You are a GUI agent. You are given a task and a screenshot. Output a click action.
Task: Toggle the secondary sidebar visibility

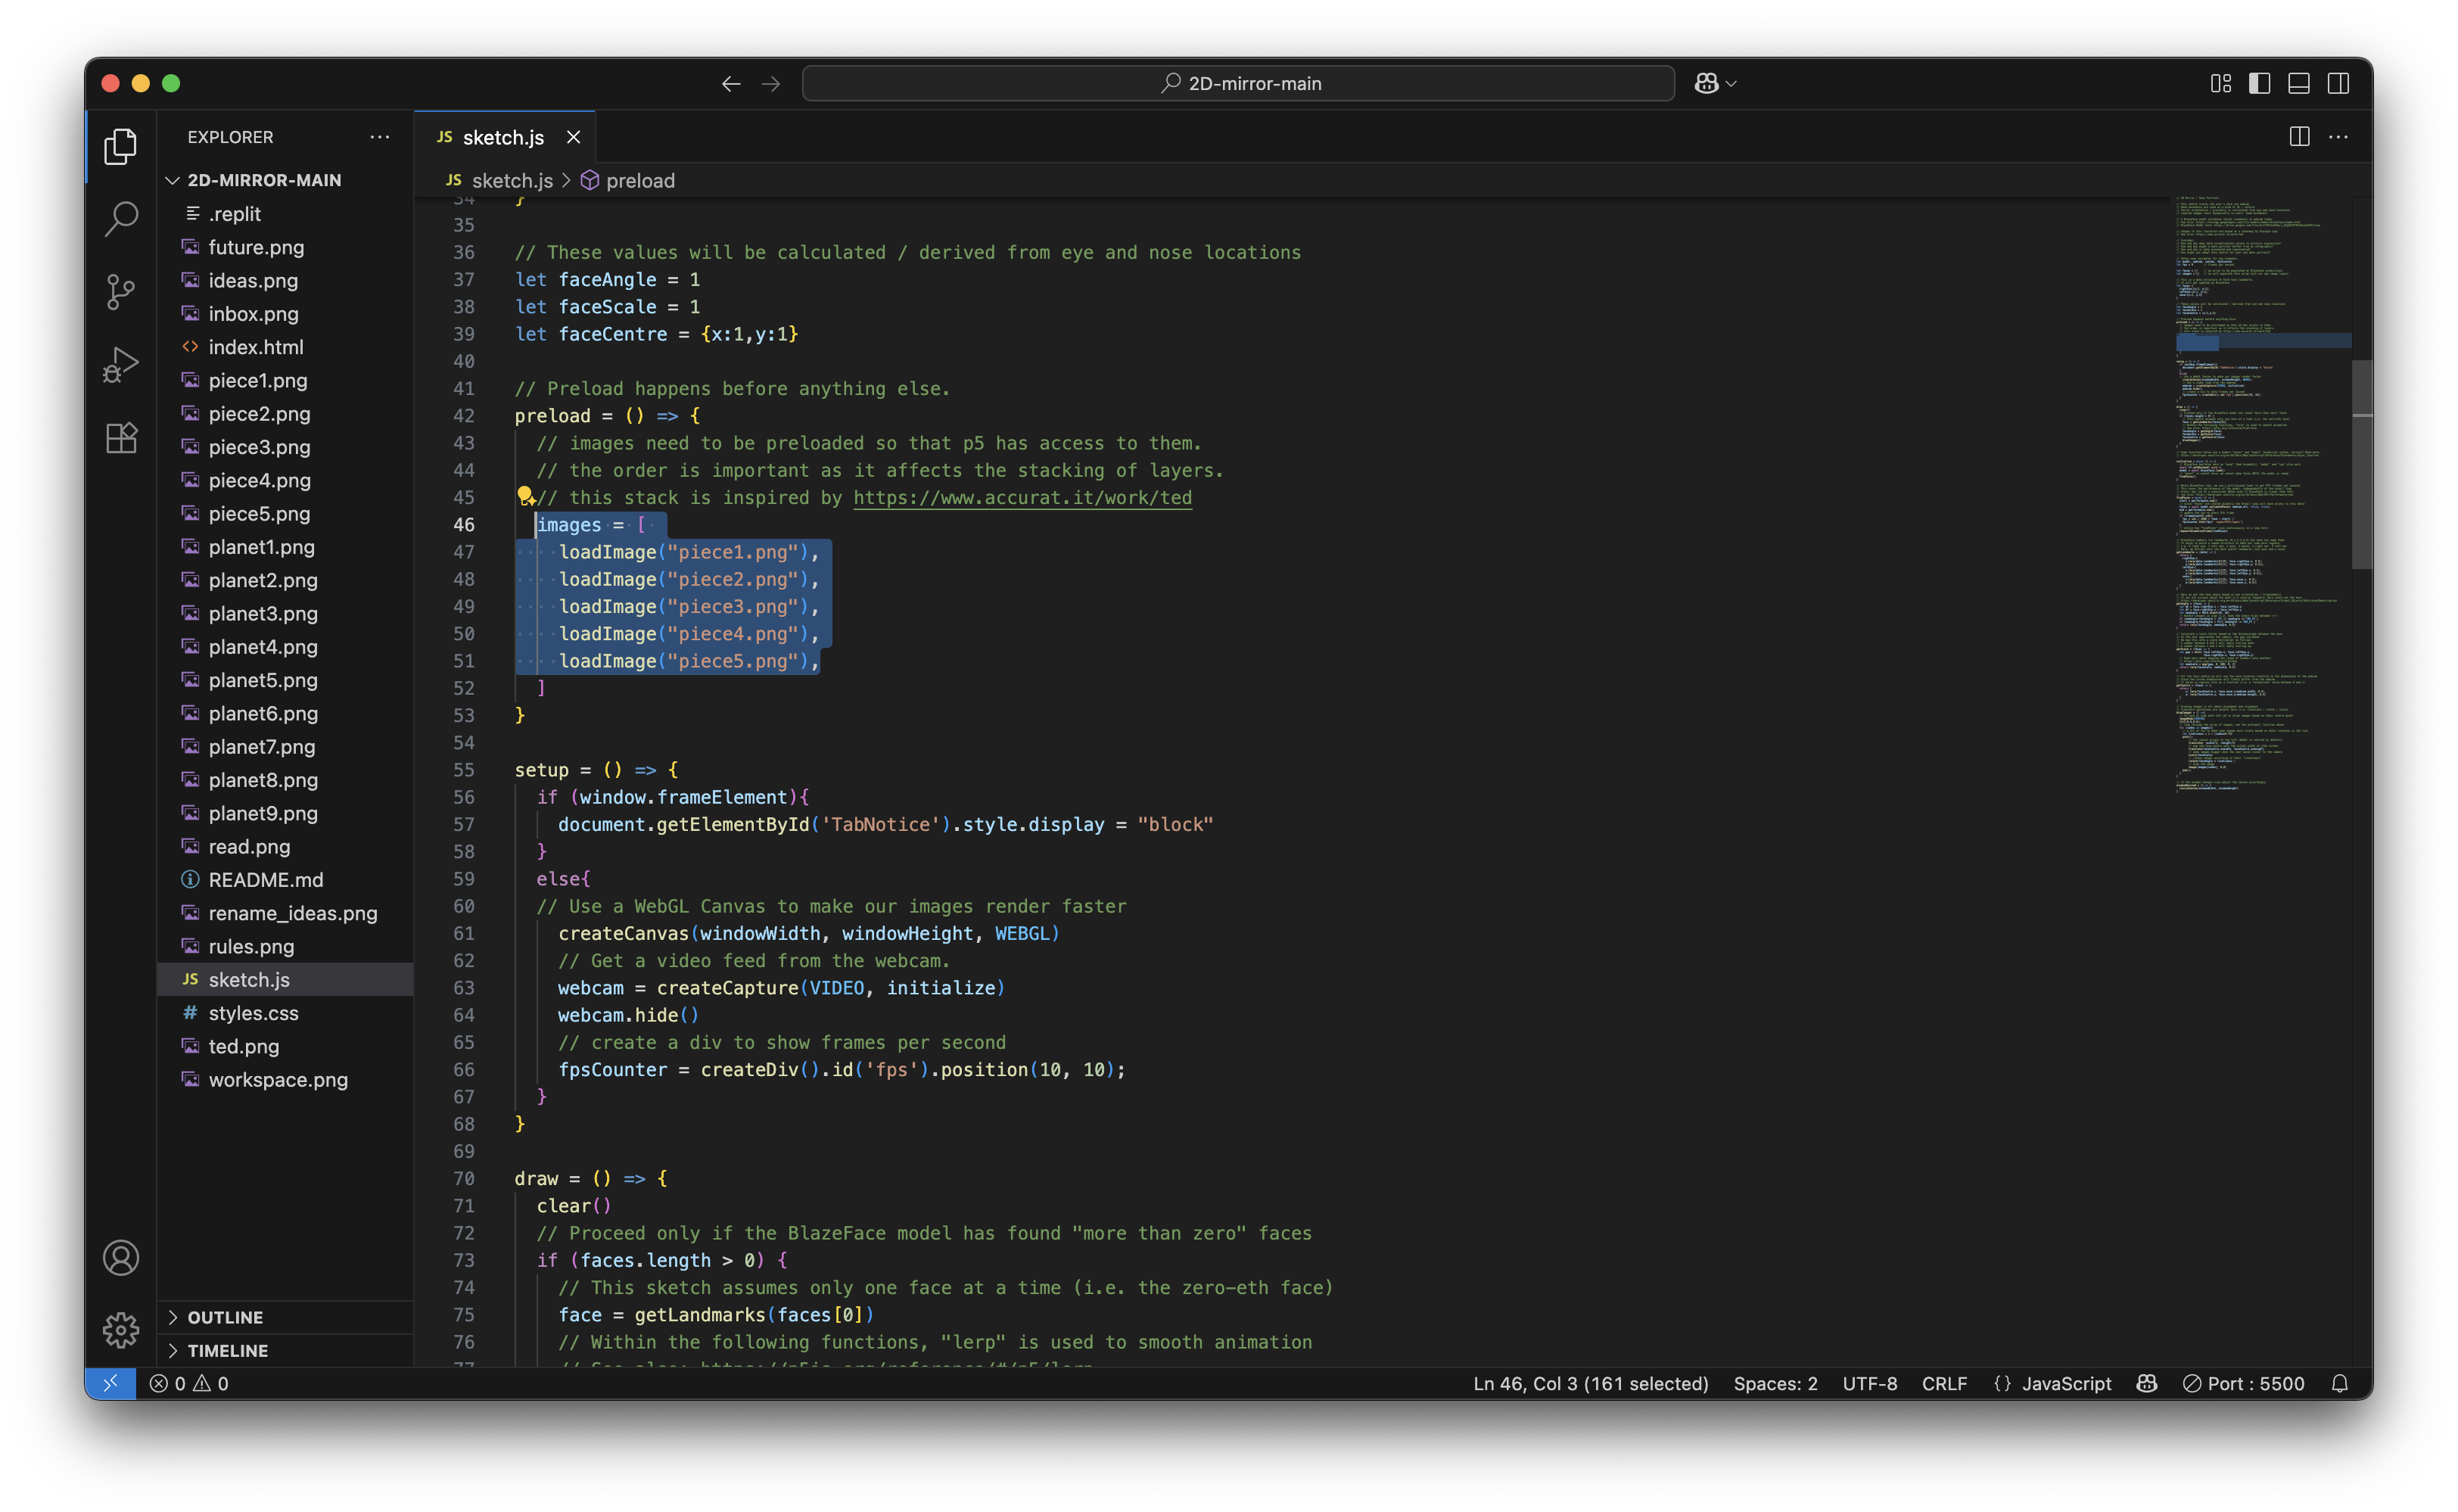2338,83
